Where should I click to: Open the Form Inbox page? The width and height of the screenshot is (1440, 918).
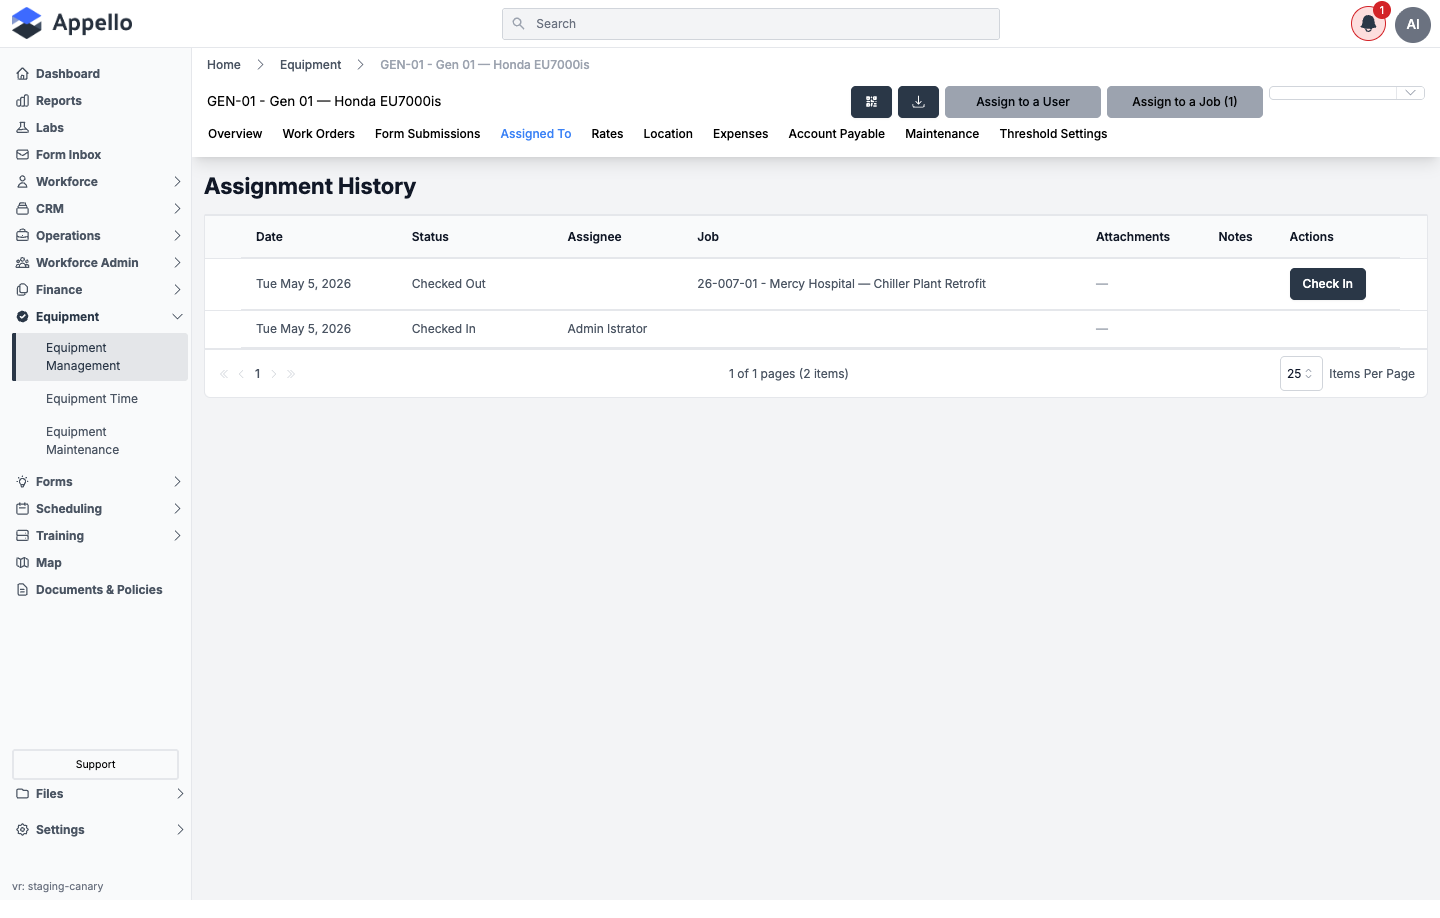pos(68,155)
